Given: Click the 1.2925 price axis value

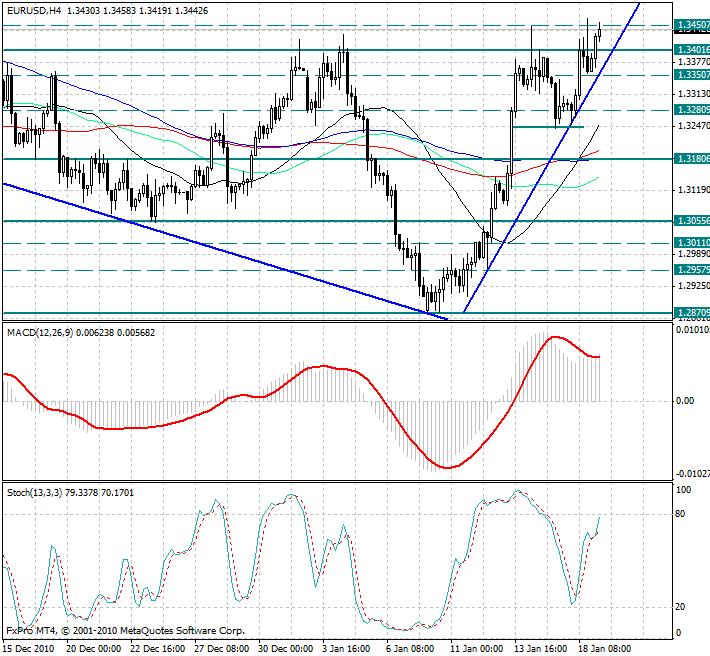Looking at the screenshot, I should pyautogui.click(x=693, y=286).
